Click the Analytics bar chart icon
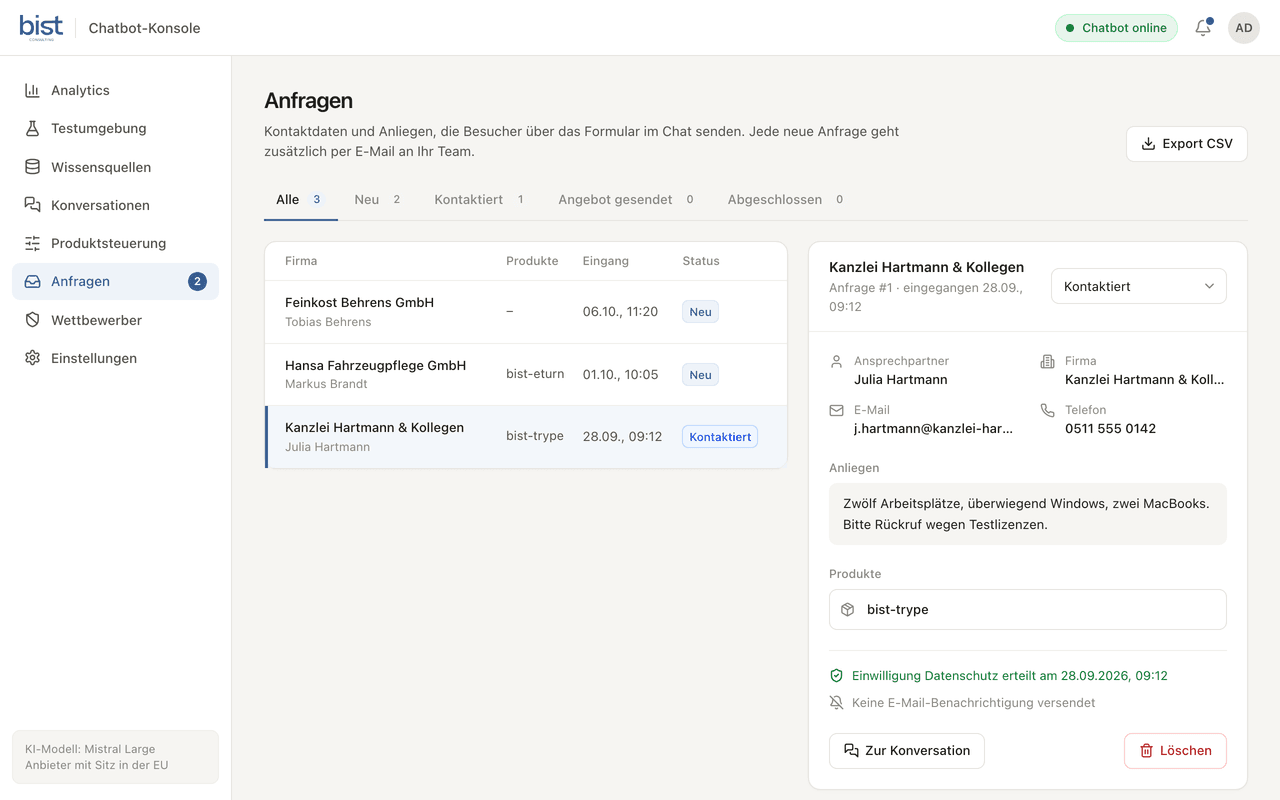Image resolution: width=1280 pixels, height=800 pixels. pos(33,90)
